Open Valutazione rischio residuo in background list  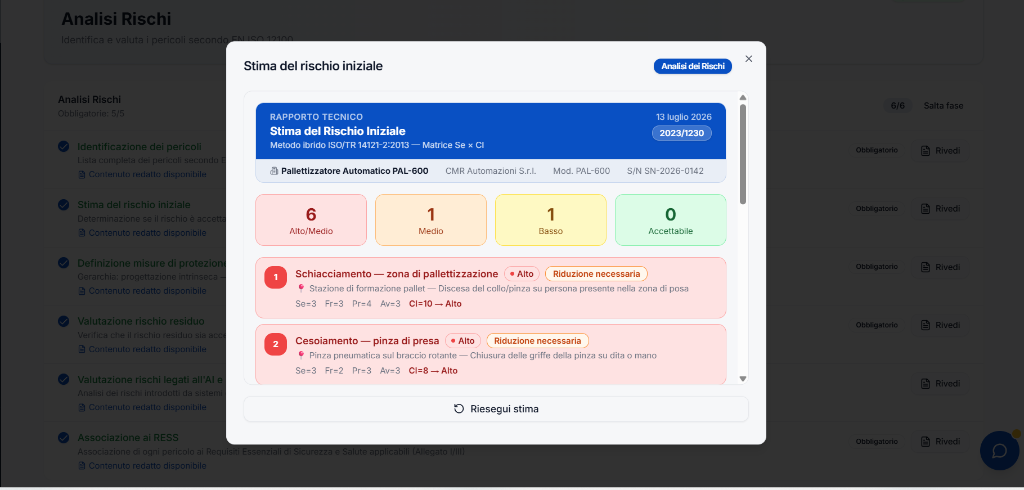click(141, 321)
